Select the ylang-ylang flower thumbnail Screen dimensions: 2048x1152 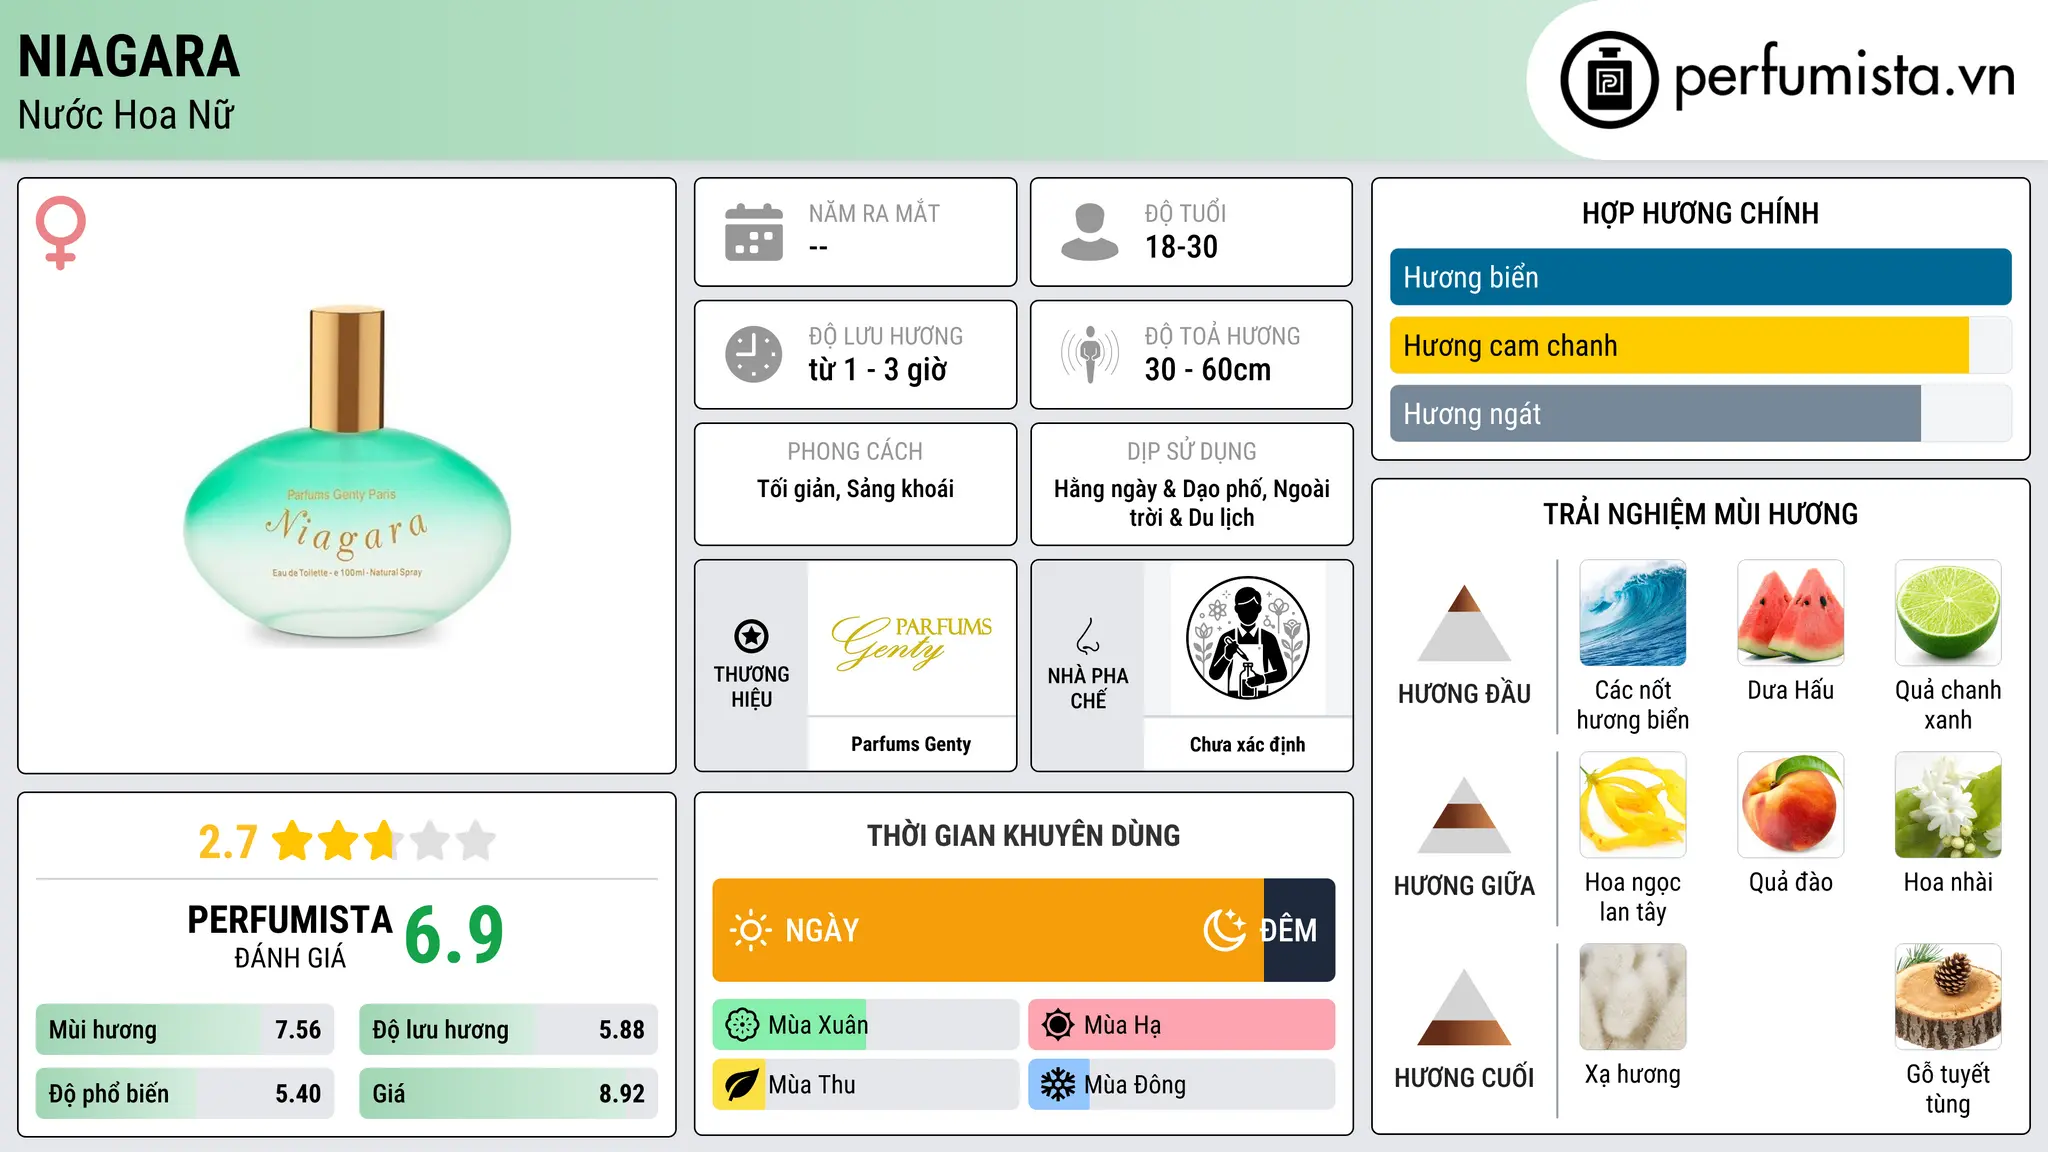pos(1633,805)
